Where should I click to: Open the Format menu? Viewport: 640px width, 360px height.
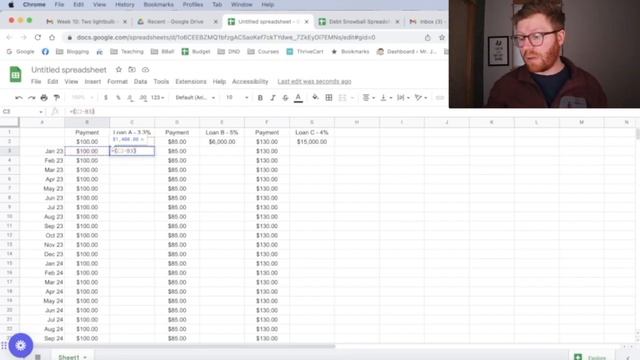[x=118, y=82]
